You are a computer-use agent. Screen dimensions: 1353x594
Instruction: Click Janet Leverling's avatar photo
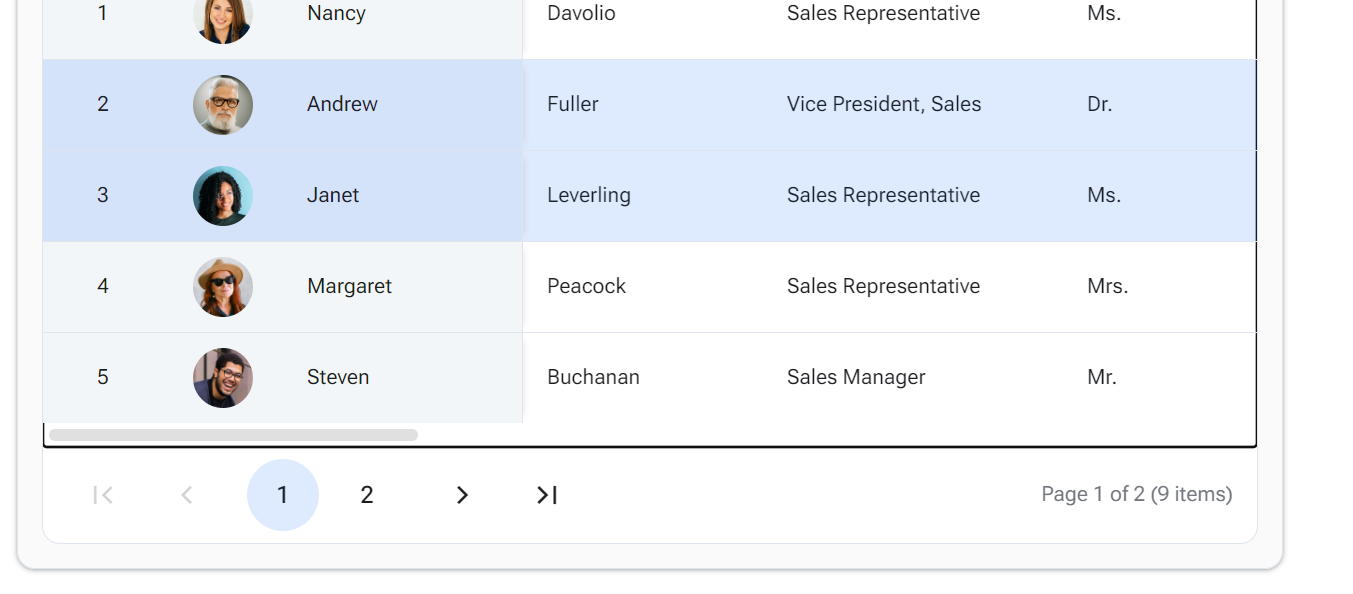(x=223, y=196)
